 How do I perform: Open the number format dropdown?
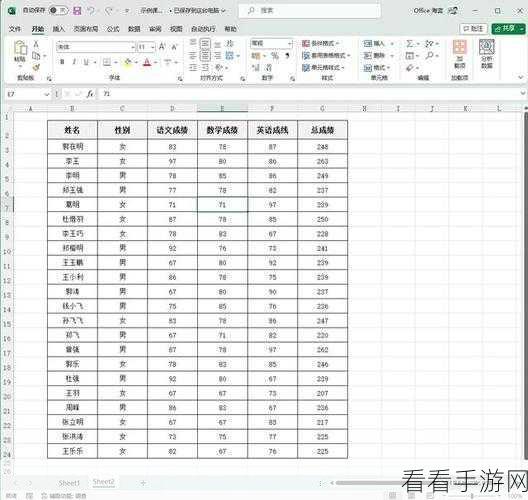(290, 43)
